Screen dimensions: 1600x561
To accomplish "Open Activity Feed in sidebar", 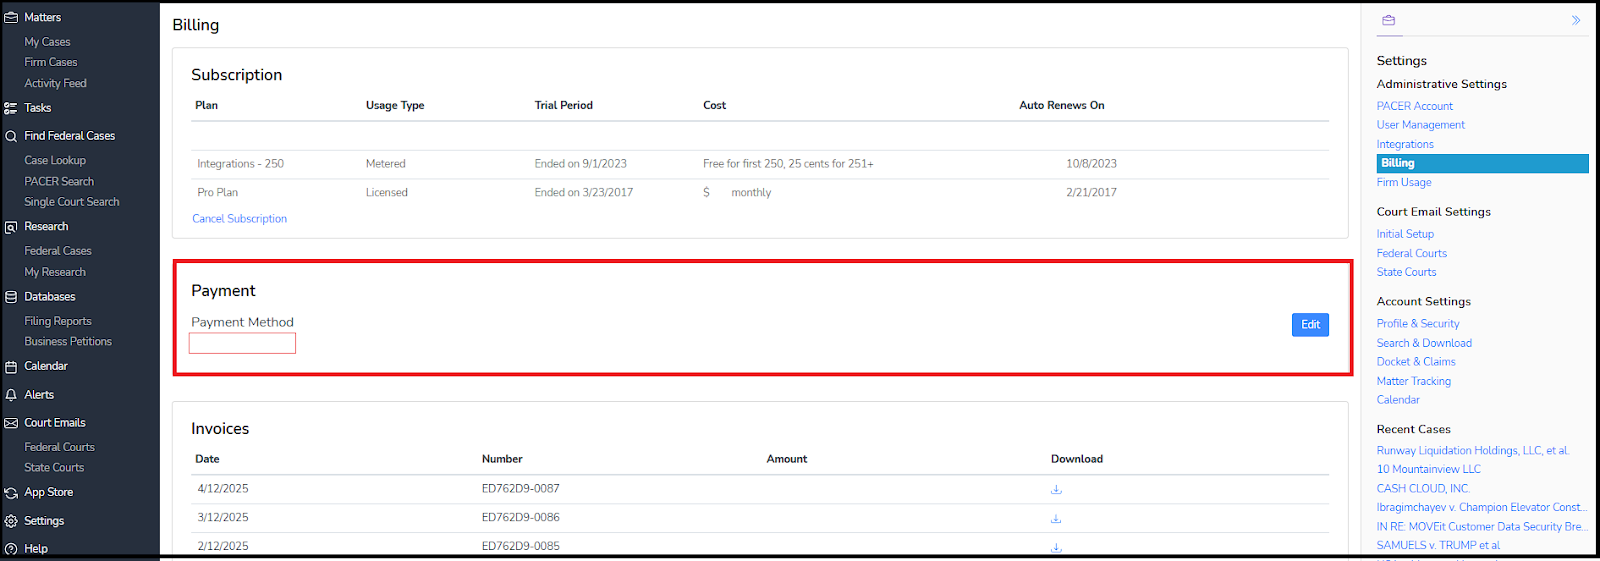I will (55, 83).
